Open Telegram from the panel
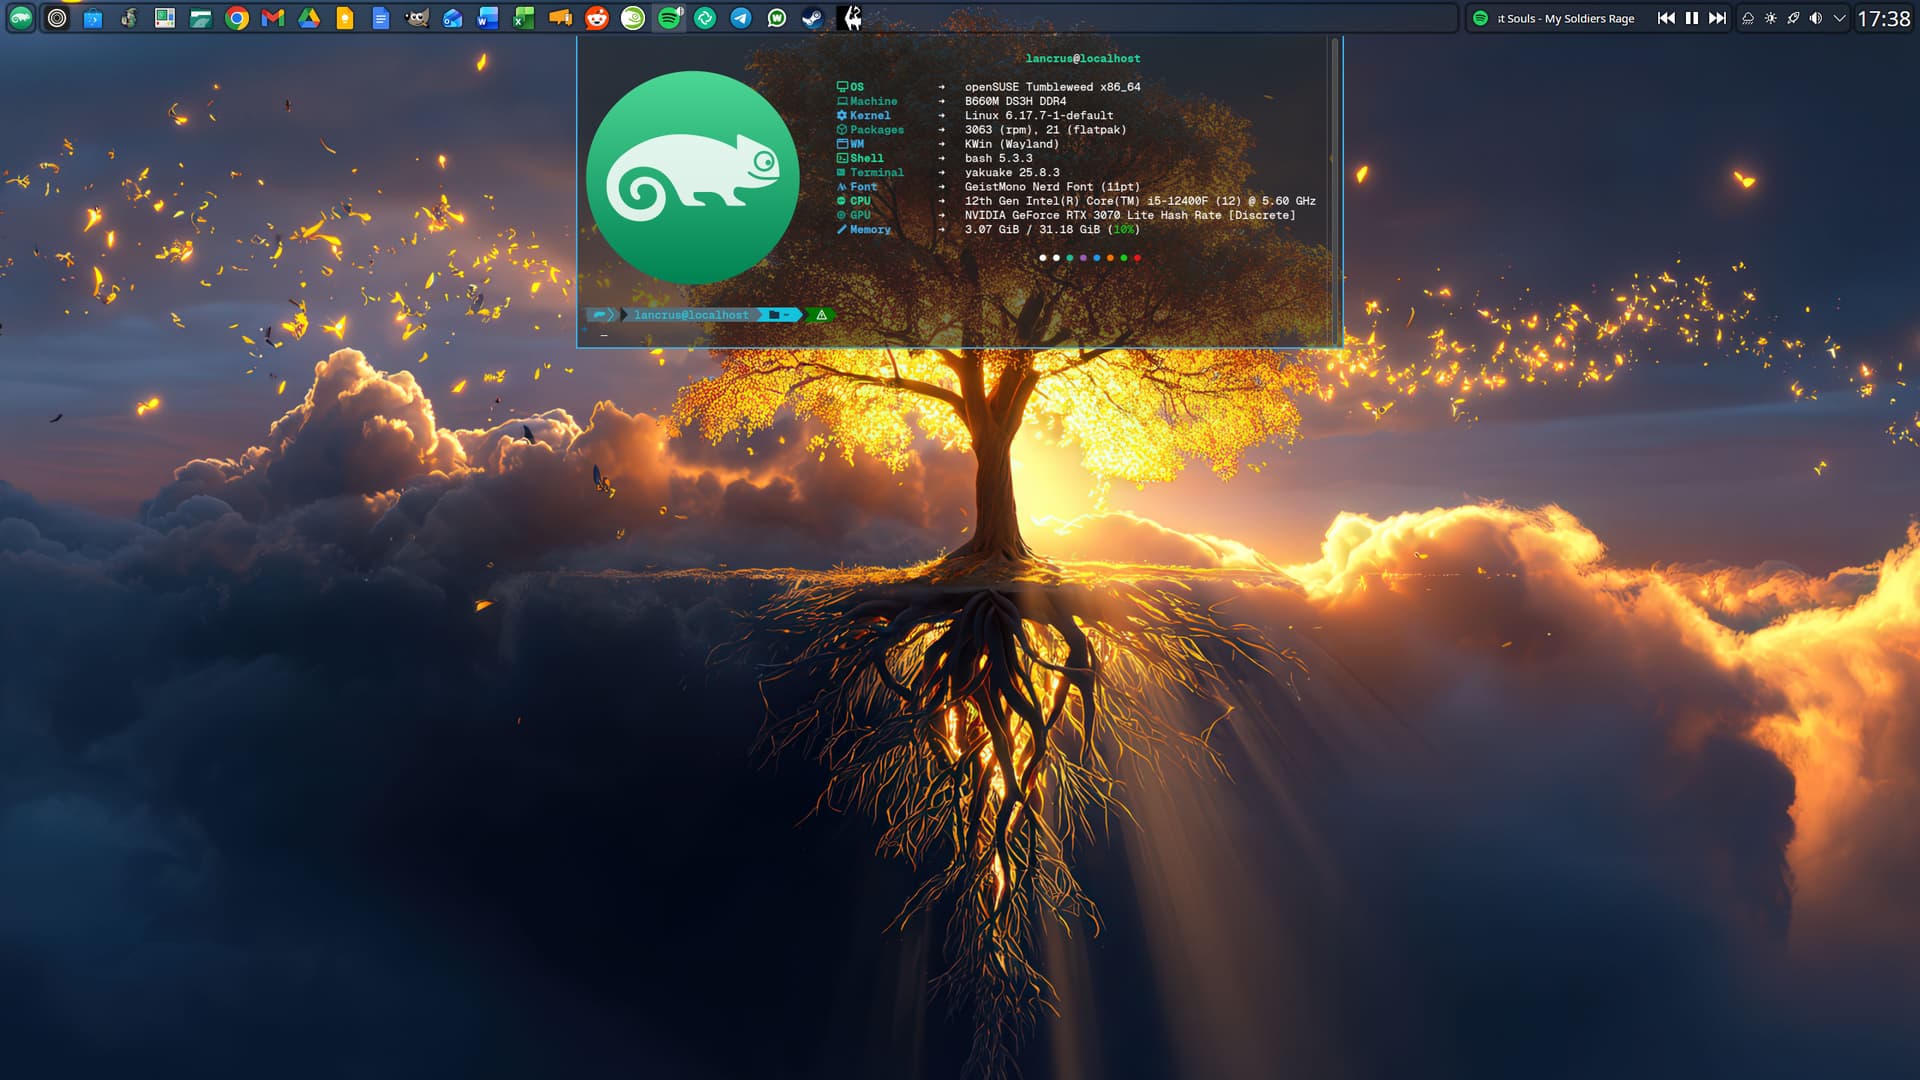The image size is (1920, 1080). point(741,18)
